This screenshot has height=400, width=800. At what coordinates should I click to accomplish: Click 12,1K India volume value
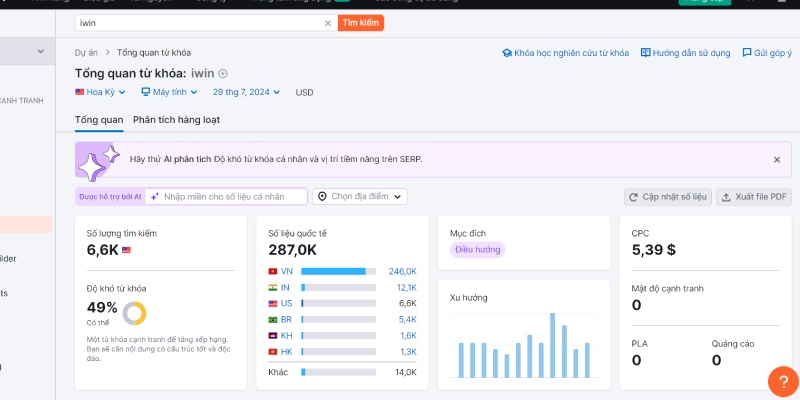407,288
